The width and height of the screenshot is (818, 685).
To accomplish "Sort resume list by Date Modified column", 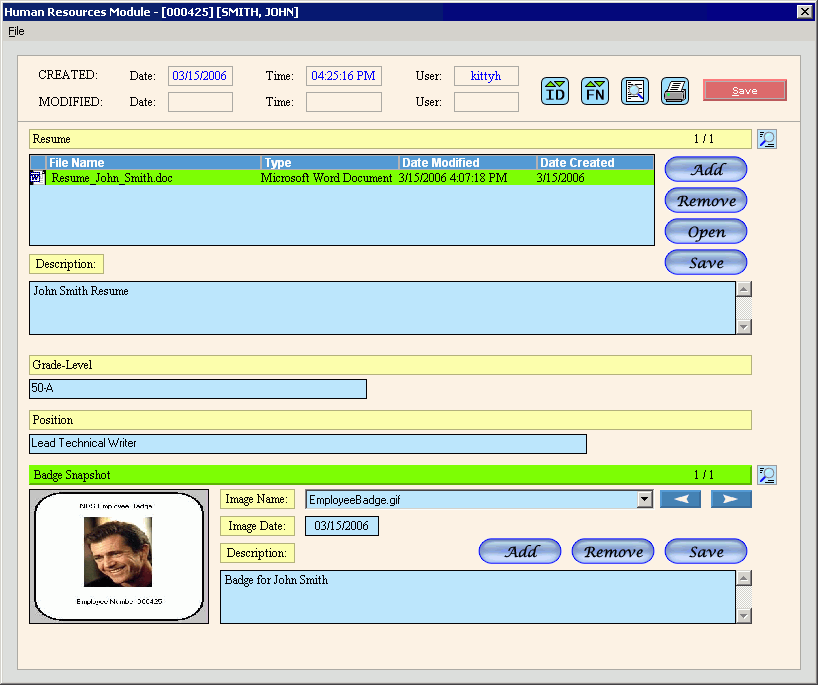I will coord(467,162).
